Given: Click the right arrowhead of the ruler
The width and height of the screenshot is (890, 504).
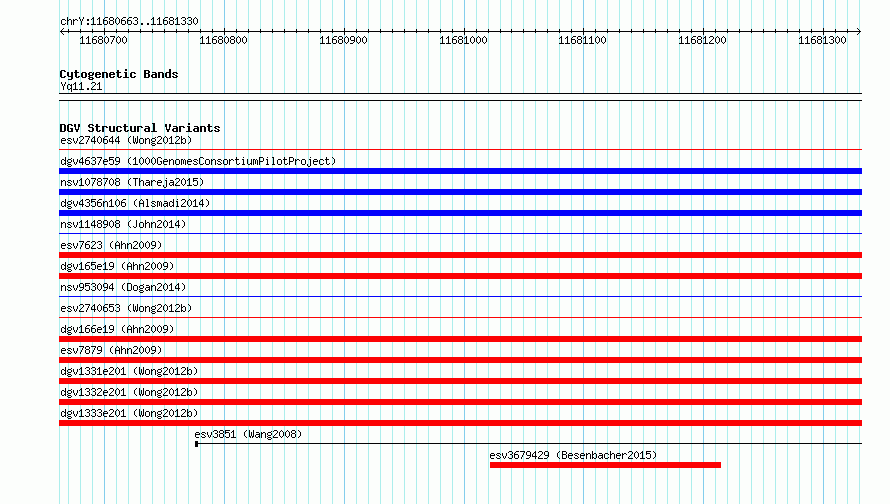Looking at the screenshot, I should (x=859, y=31).
